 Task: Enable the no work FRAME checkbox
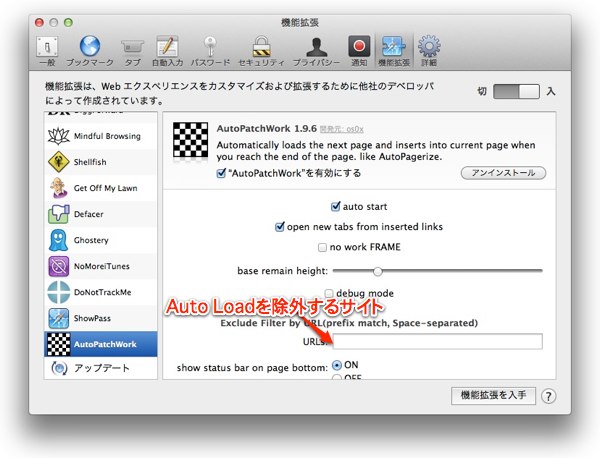coord(322,248)
